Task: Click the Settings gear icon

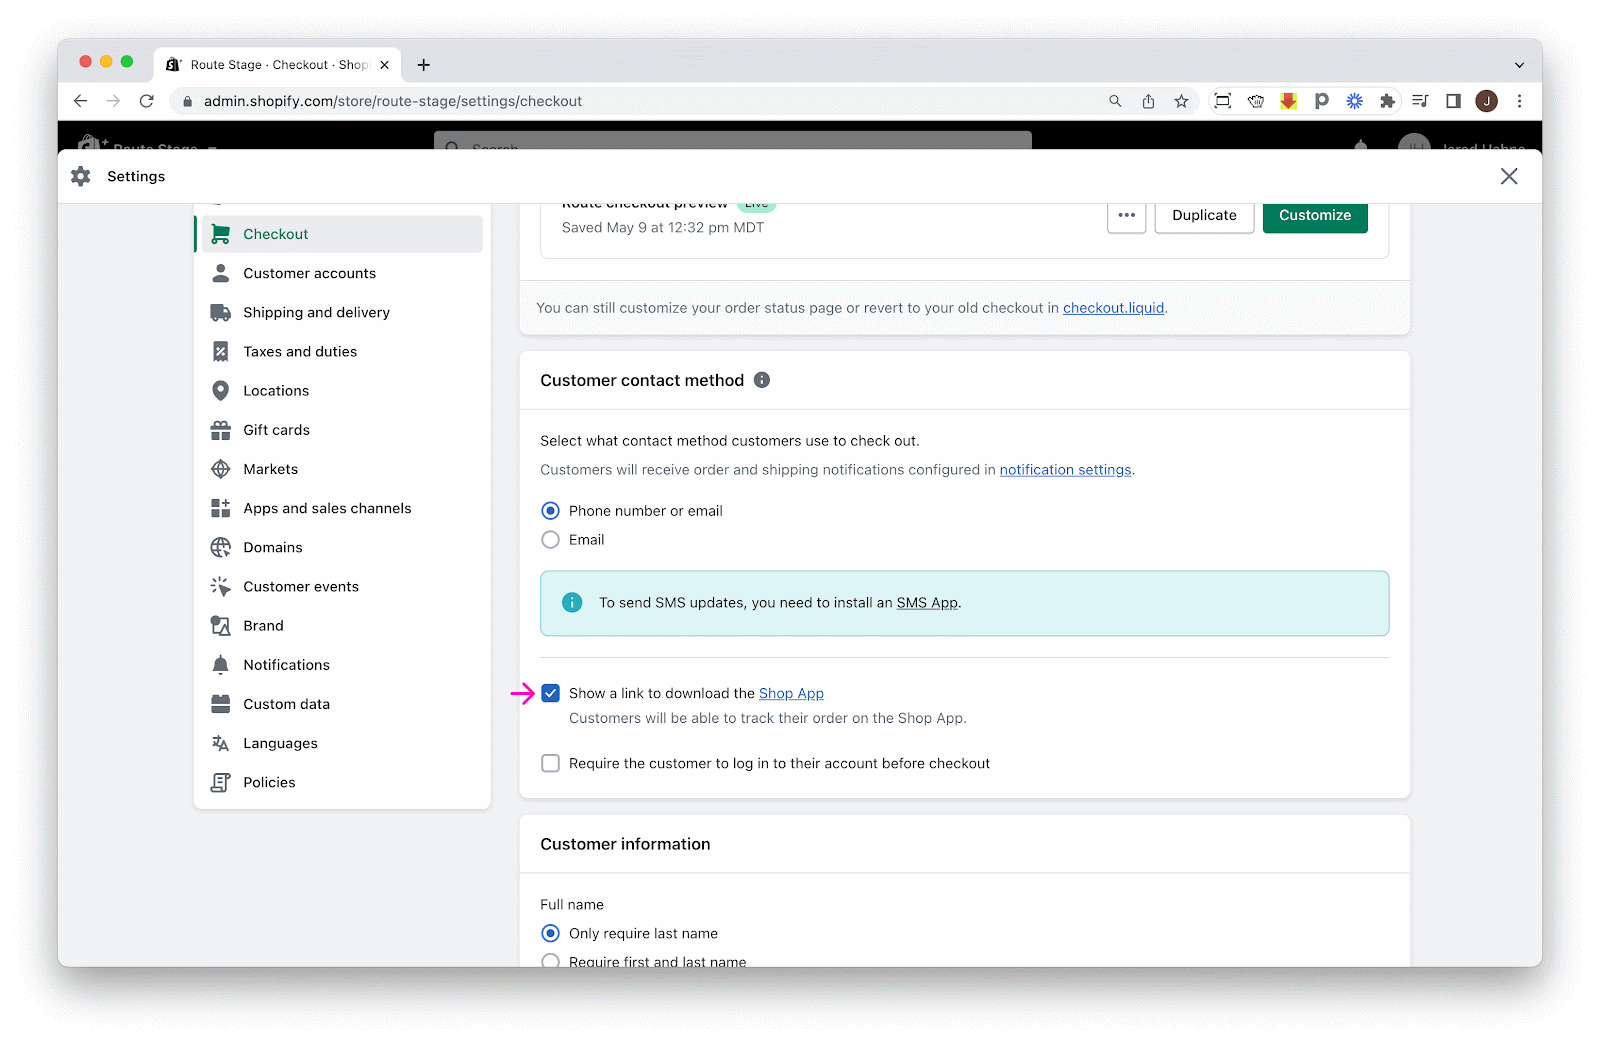Action: (81, 176)
